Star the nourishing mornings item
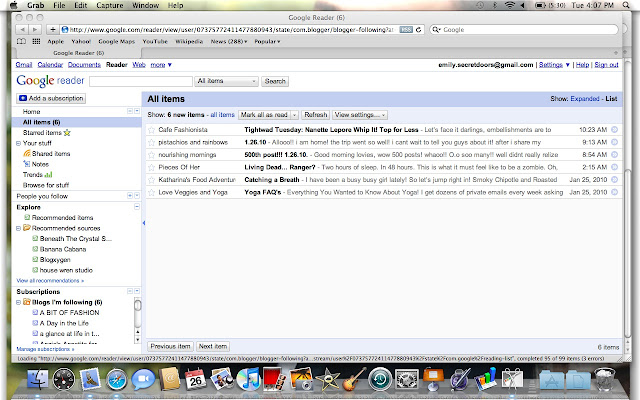The height and width of the screenshot is (400, 640). pos(151,155)
